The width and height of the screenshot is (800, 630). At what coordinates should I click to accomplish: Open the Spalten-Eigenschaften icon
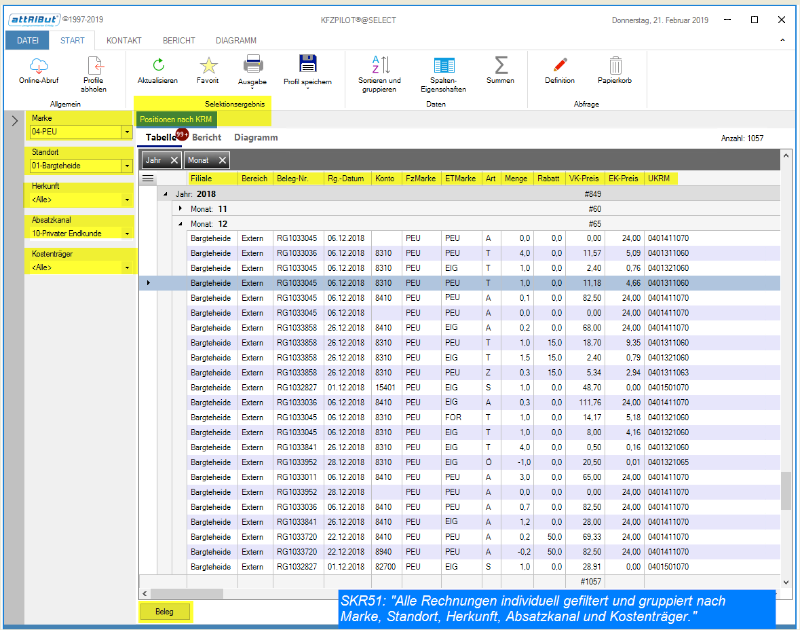coord(443,65)
